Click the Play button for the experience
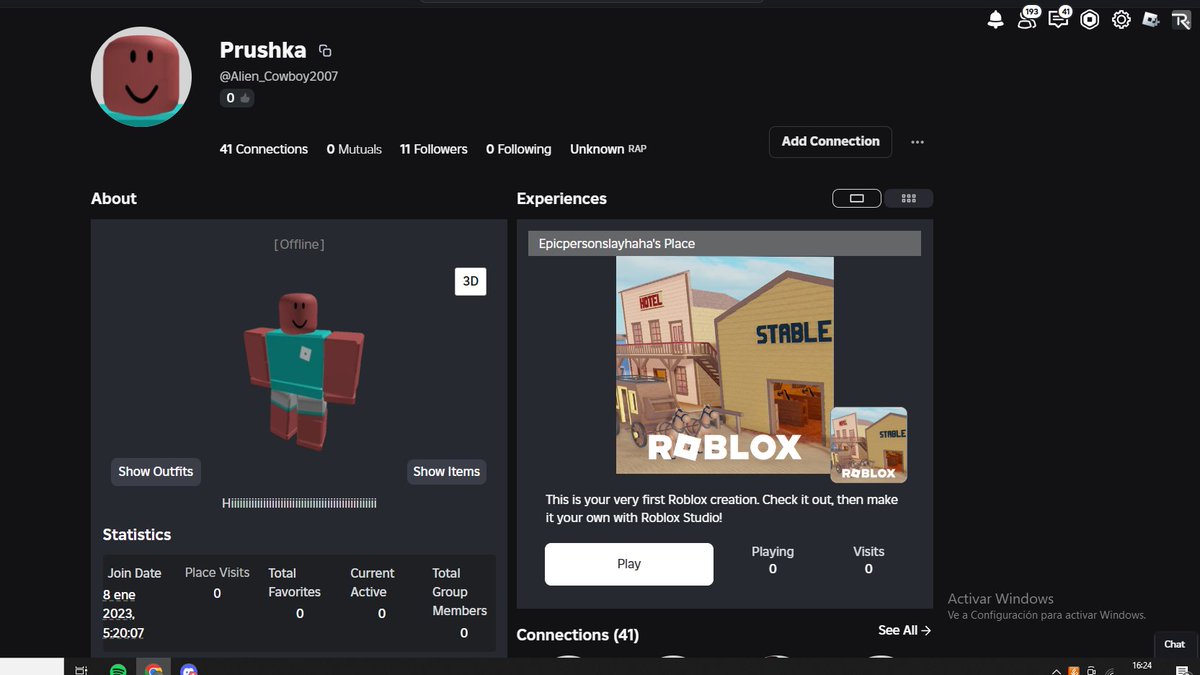The image size is (1200, 675). [x=629, y=564]
